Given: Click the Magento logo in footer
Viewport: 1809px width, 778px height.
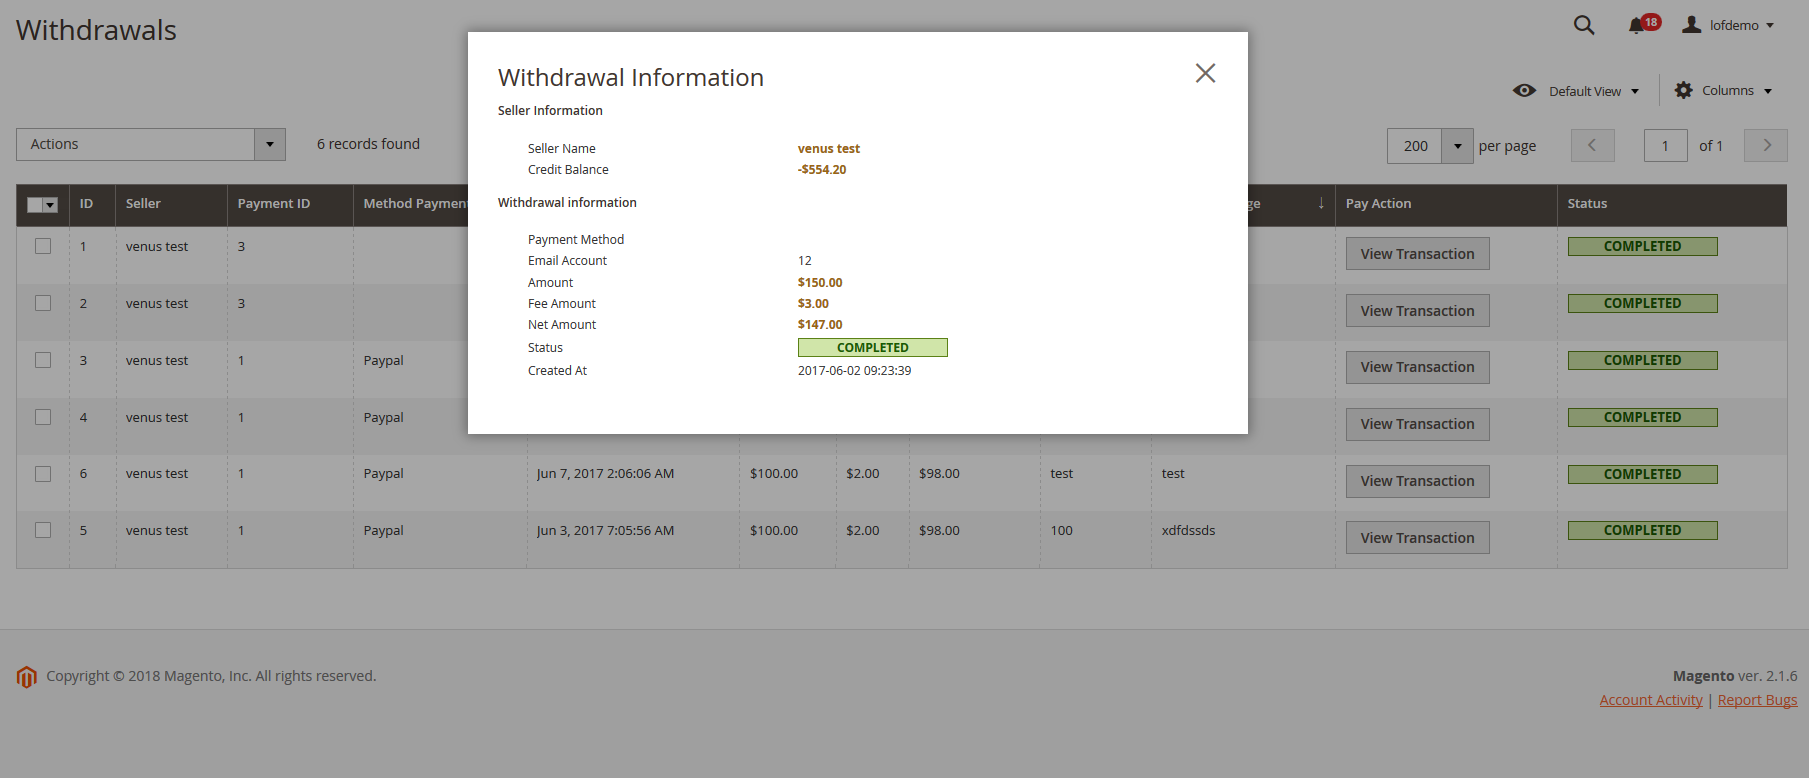Looking at the screenshot, I should coord(27,677).
